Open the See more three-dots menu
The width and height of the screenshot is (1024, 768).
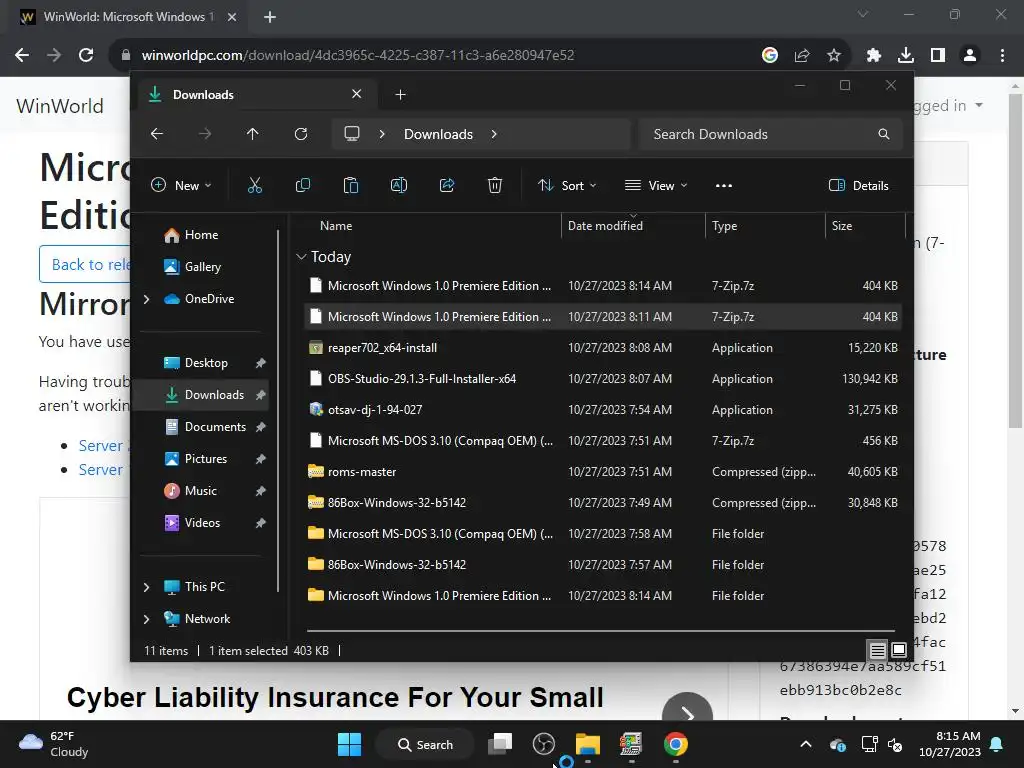click(x=724, y=185)
